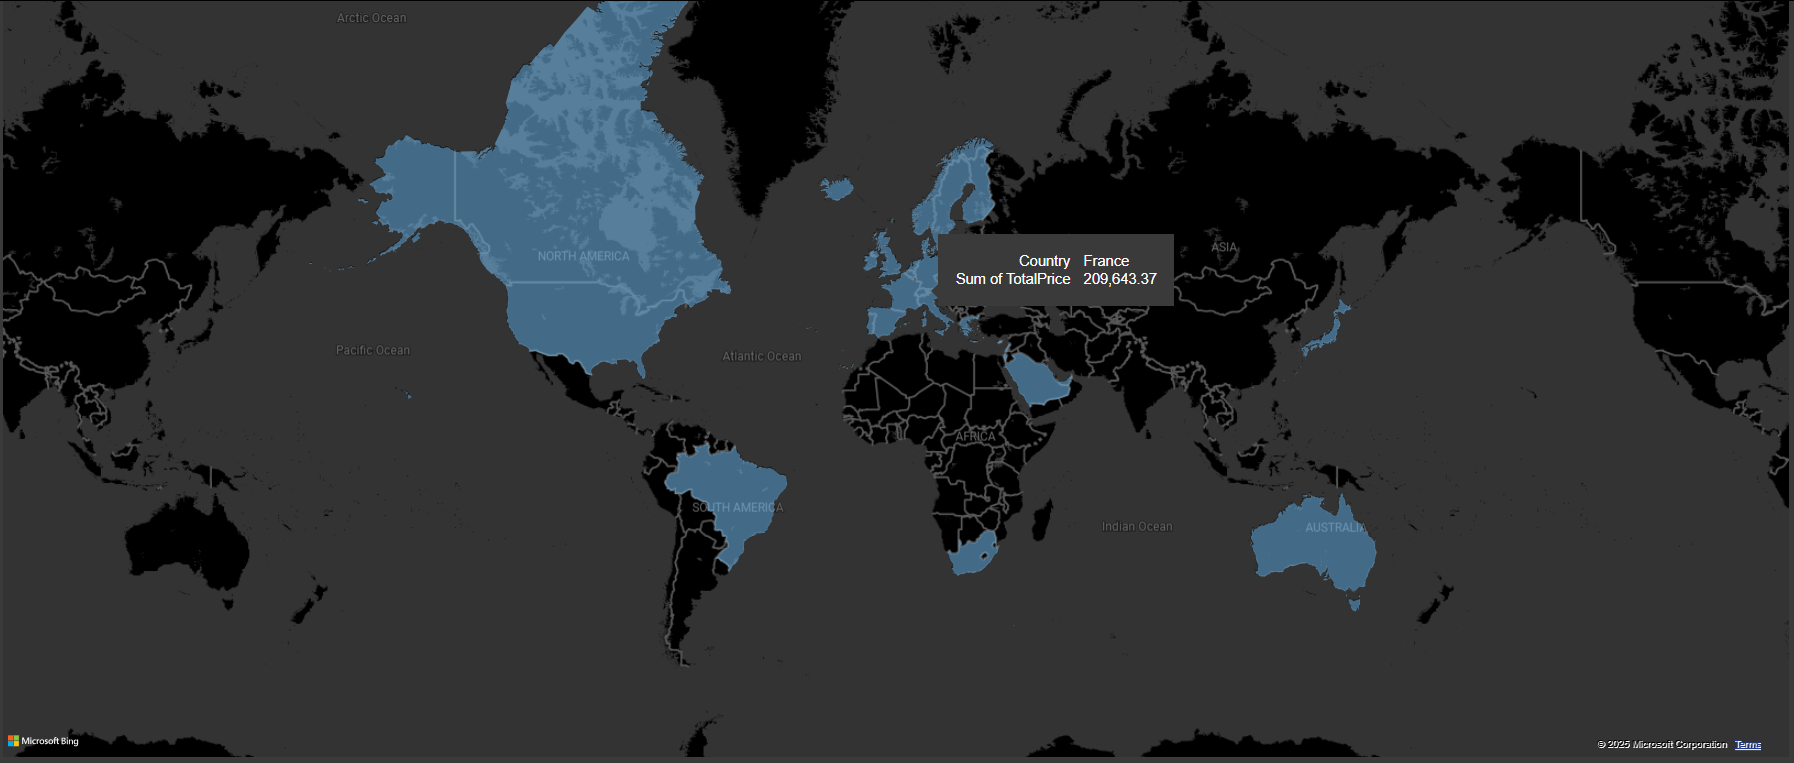The width and height of the screenshot is (1794, 763).
Task: Select highlighted Iceland on the map
Action: pyautogui.click(x=836, y=188)
